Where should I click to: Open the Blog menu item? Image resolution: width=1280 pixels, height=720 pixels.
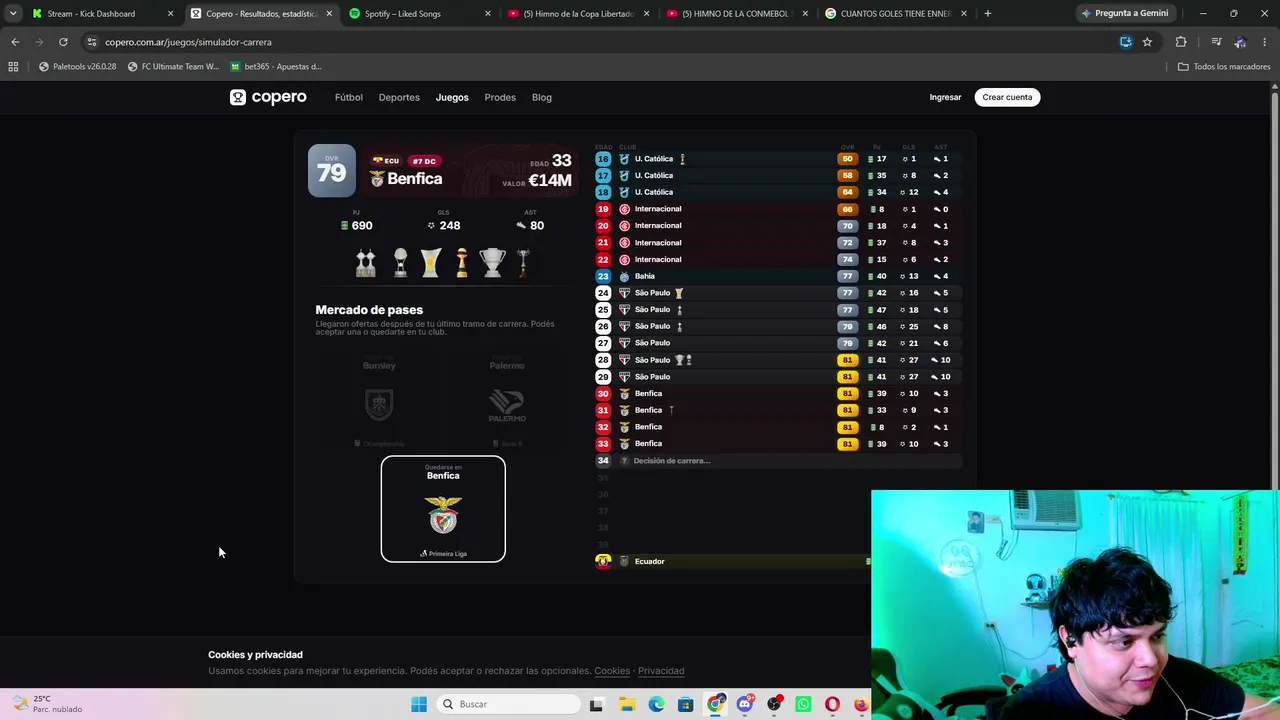point(542,97)
